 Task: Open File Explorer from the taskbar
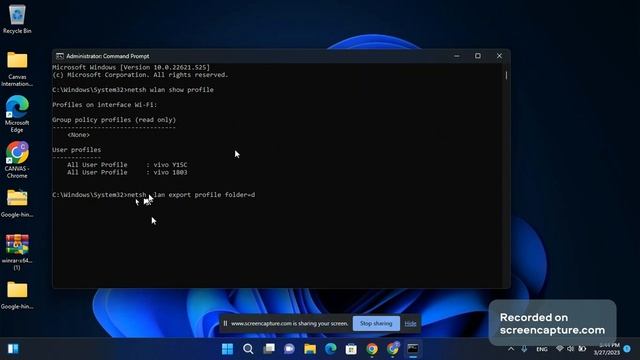pyautogui.click(x=310, y=349)
